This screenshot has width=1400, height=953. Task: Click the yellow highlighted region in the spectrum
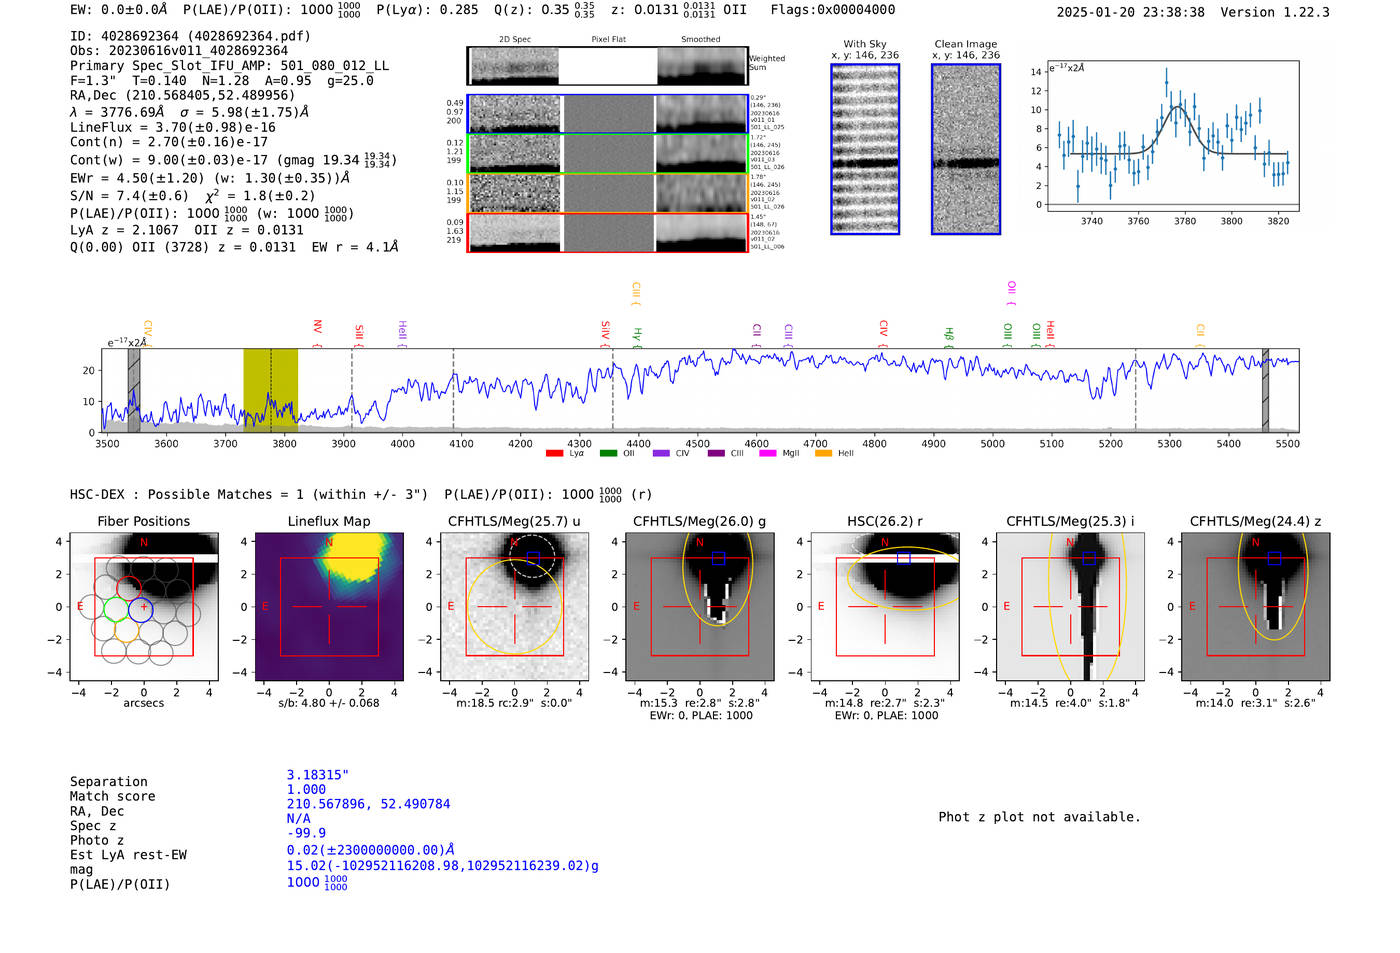[x=271, y=391]
